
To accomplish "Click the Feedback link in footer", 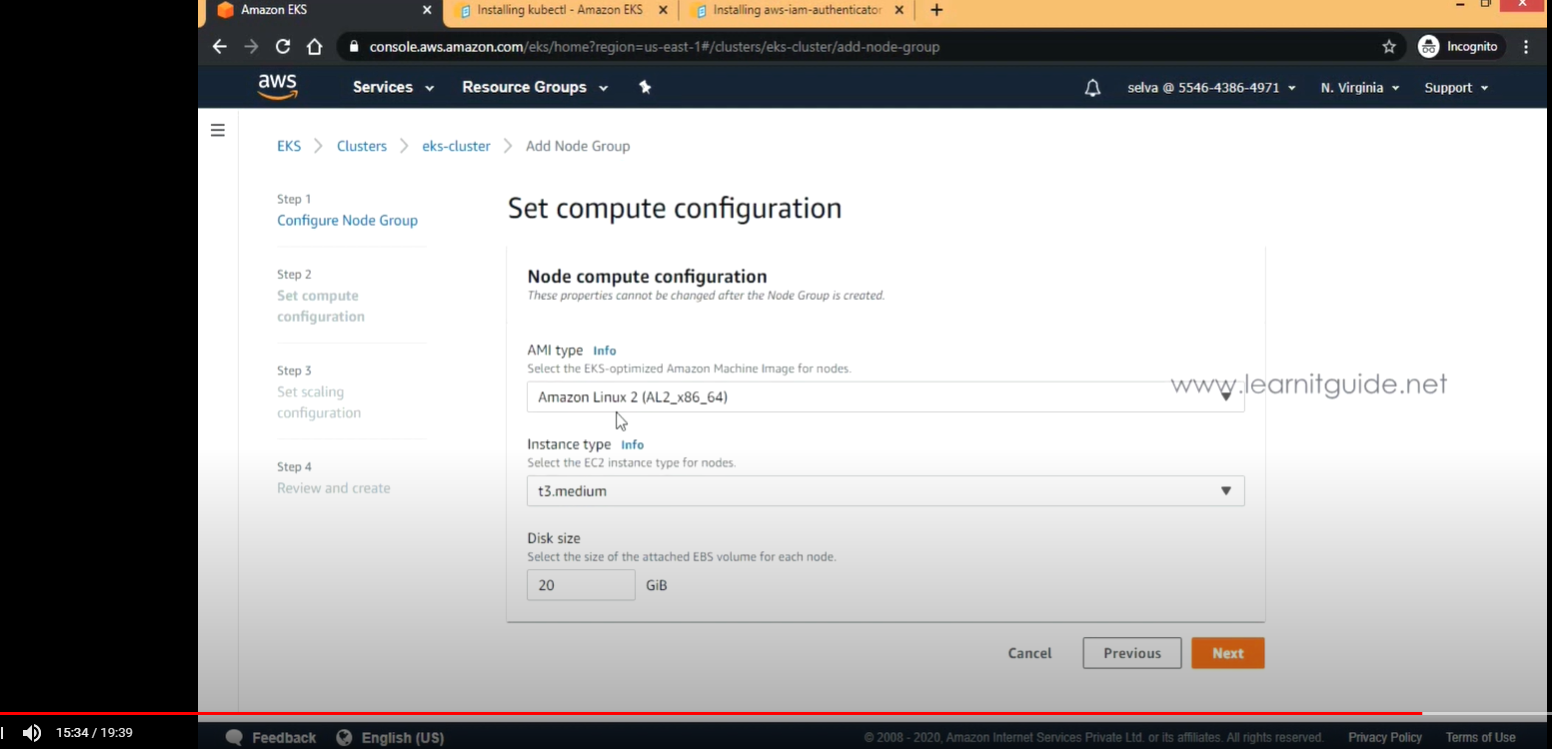I will (284, 738).
